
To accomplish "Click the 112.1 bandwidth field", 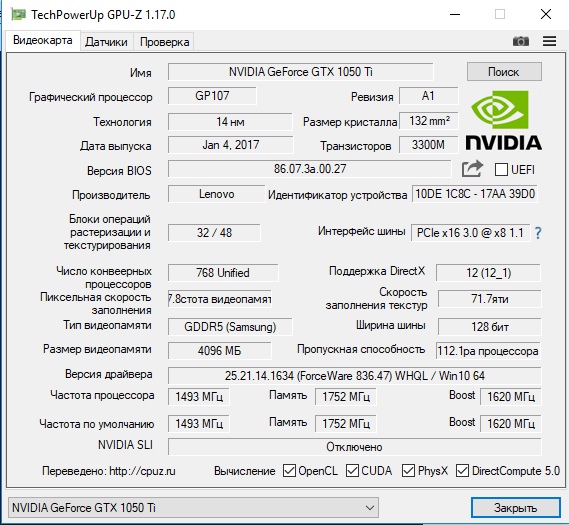I will pyautogui.click(x=488, y=351).
